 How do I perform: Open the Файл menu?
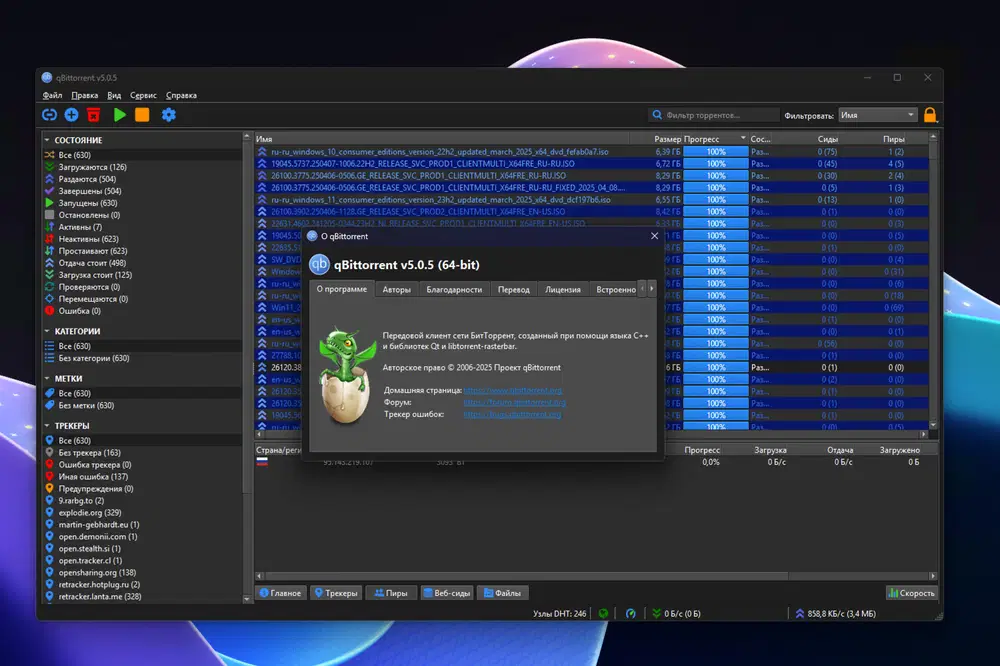pos(52,95)
